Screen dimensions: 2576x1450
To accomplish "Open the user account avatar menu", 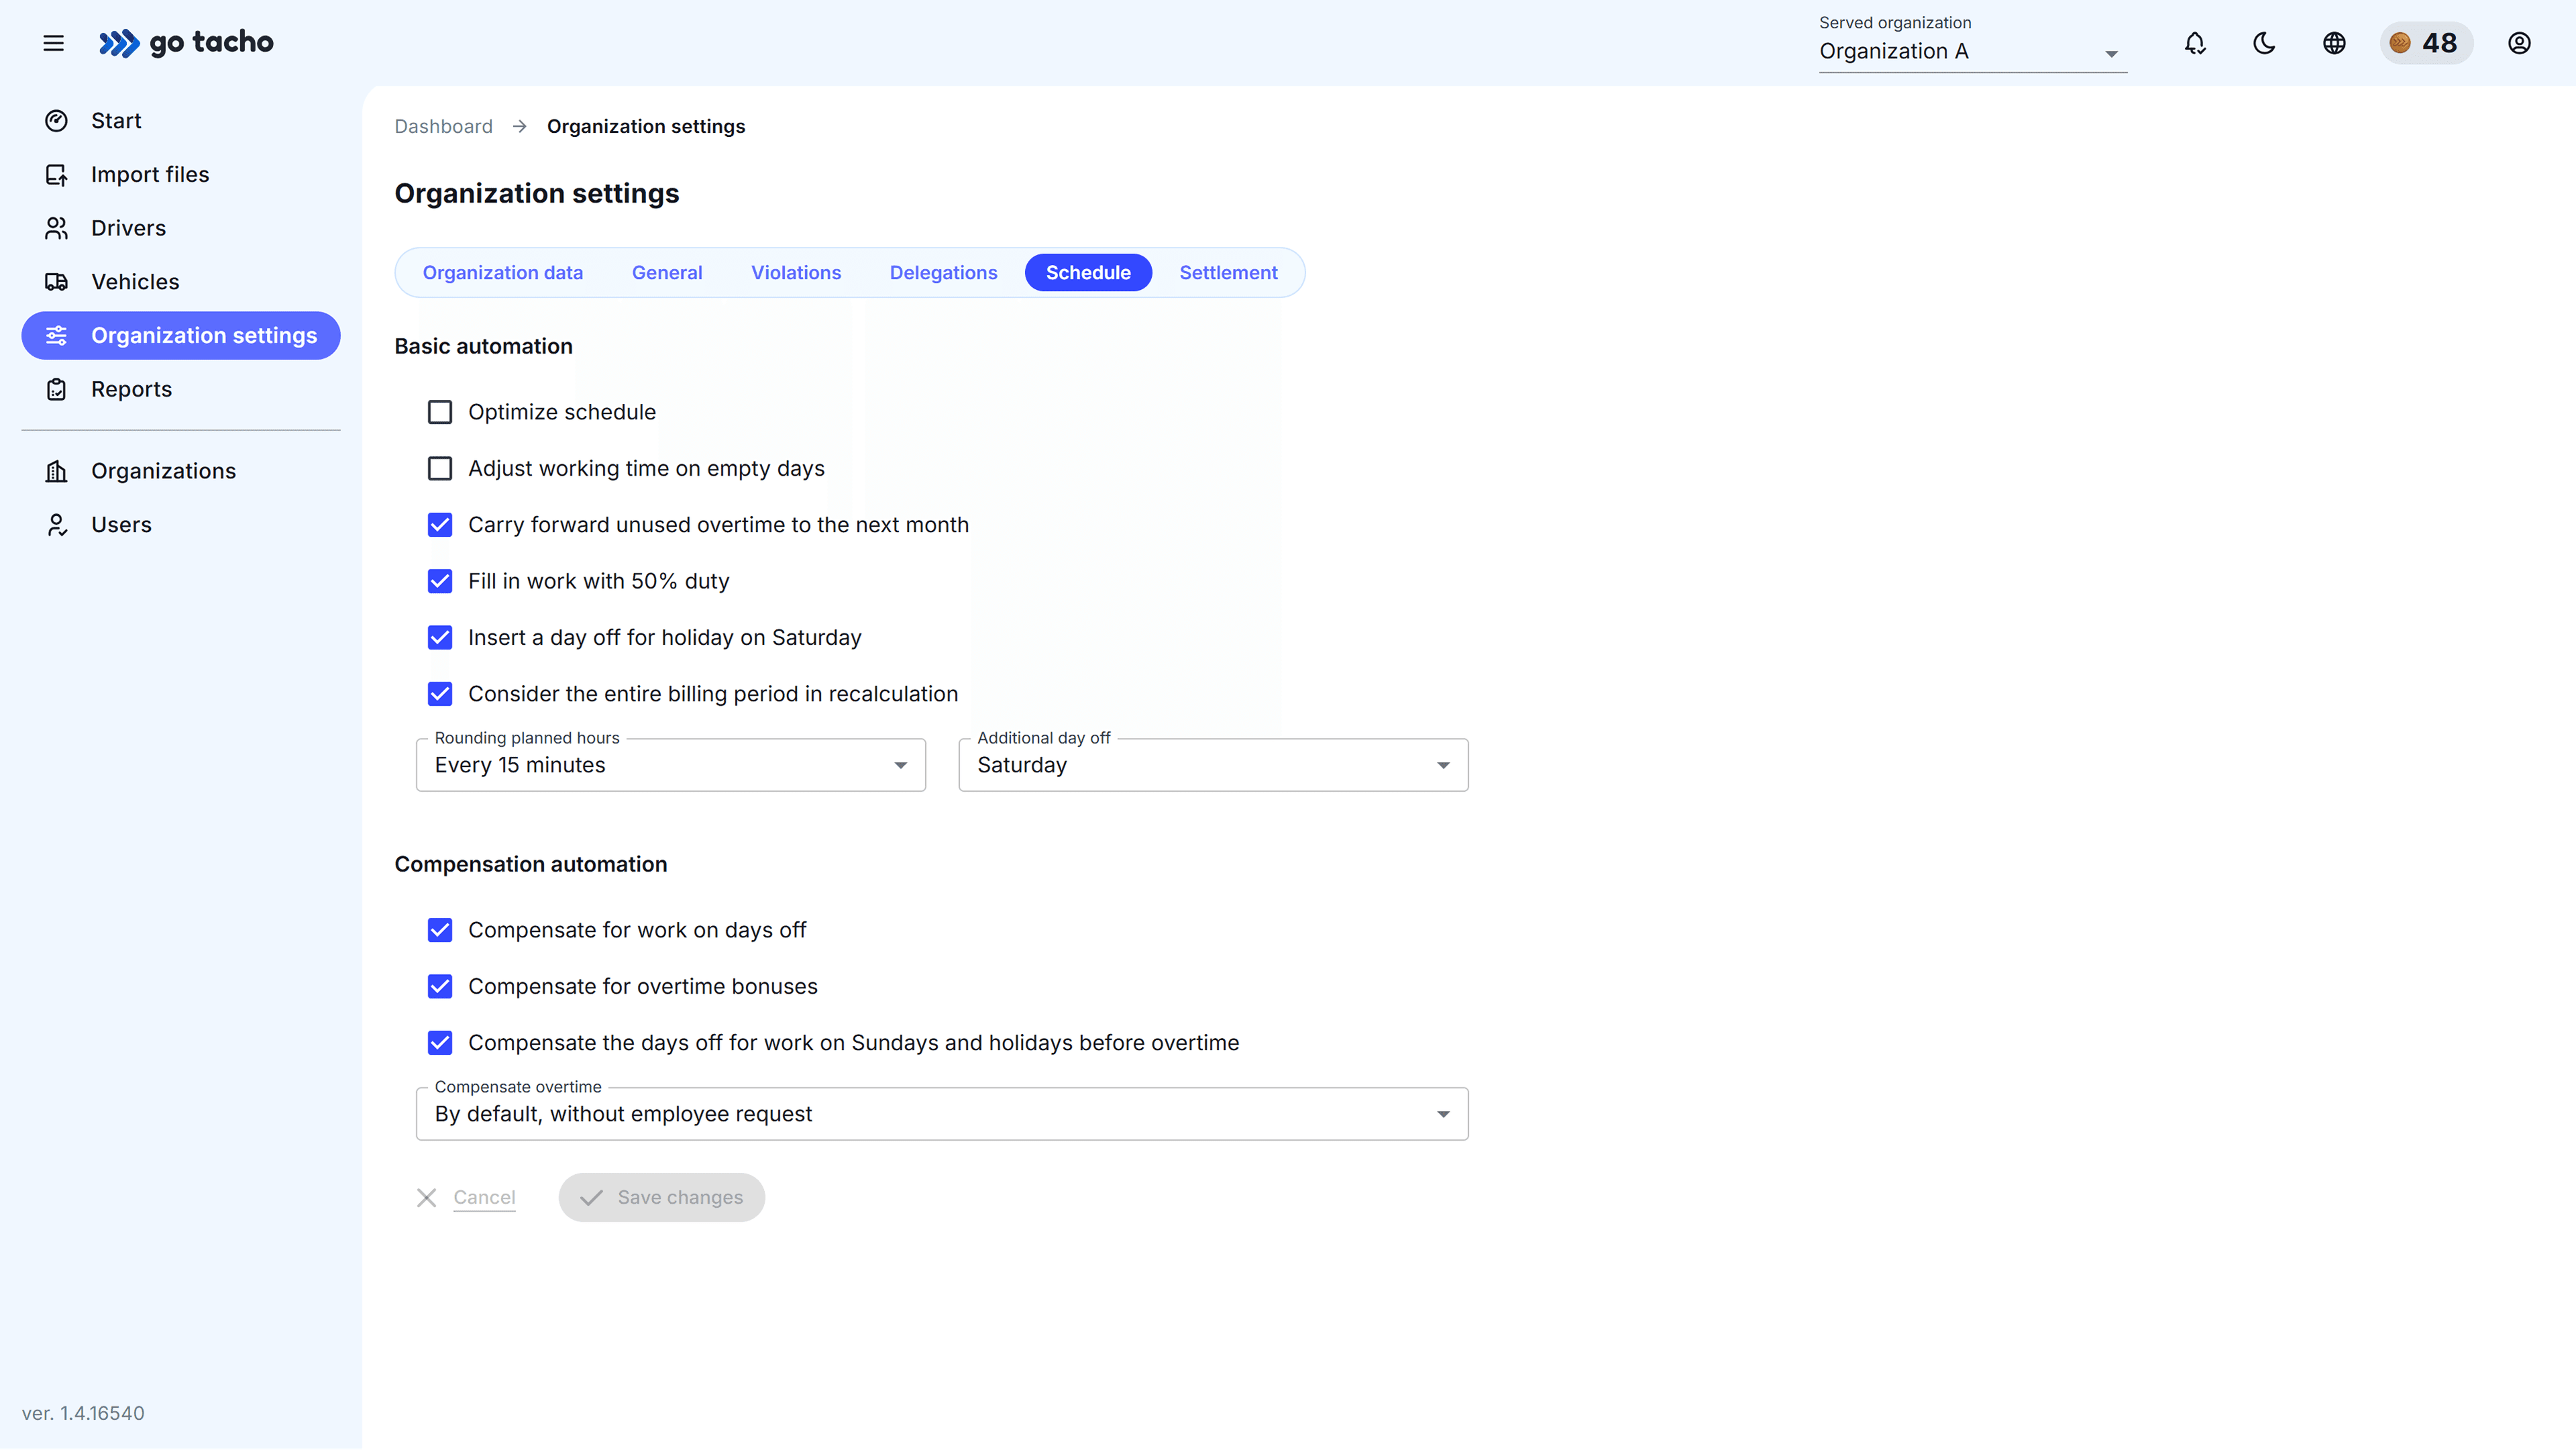I will click(2519, 43).
